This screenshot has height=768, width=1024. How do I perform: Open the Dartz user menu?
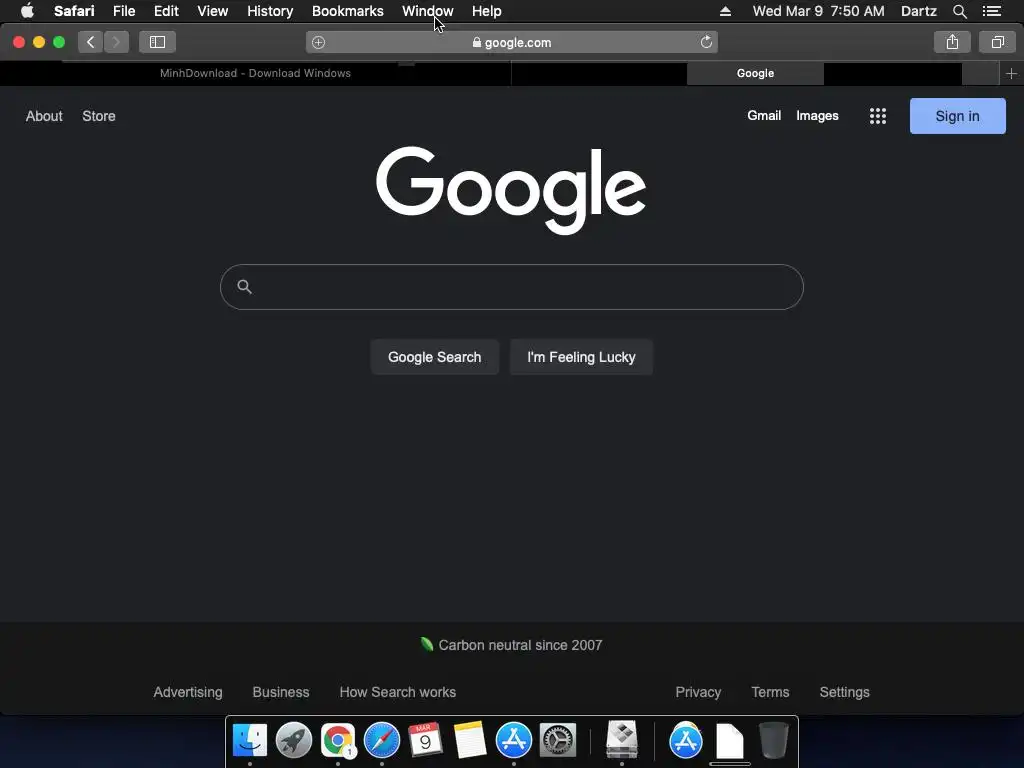pos(918,11)
